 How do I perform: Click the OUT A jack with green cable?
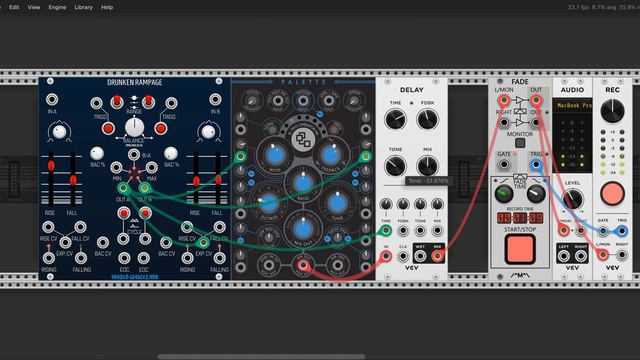[x=123, y=188]
